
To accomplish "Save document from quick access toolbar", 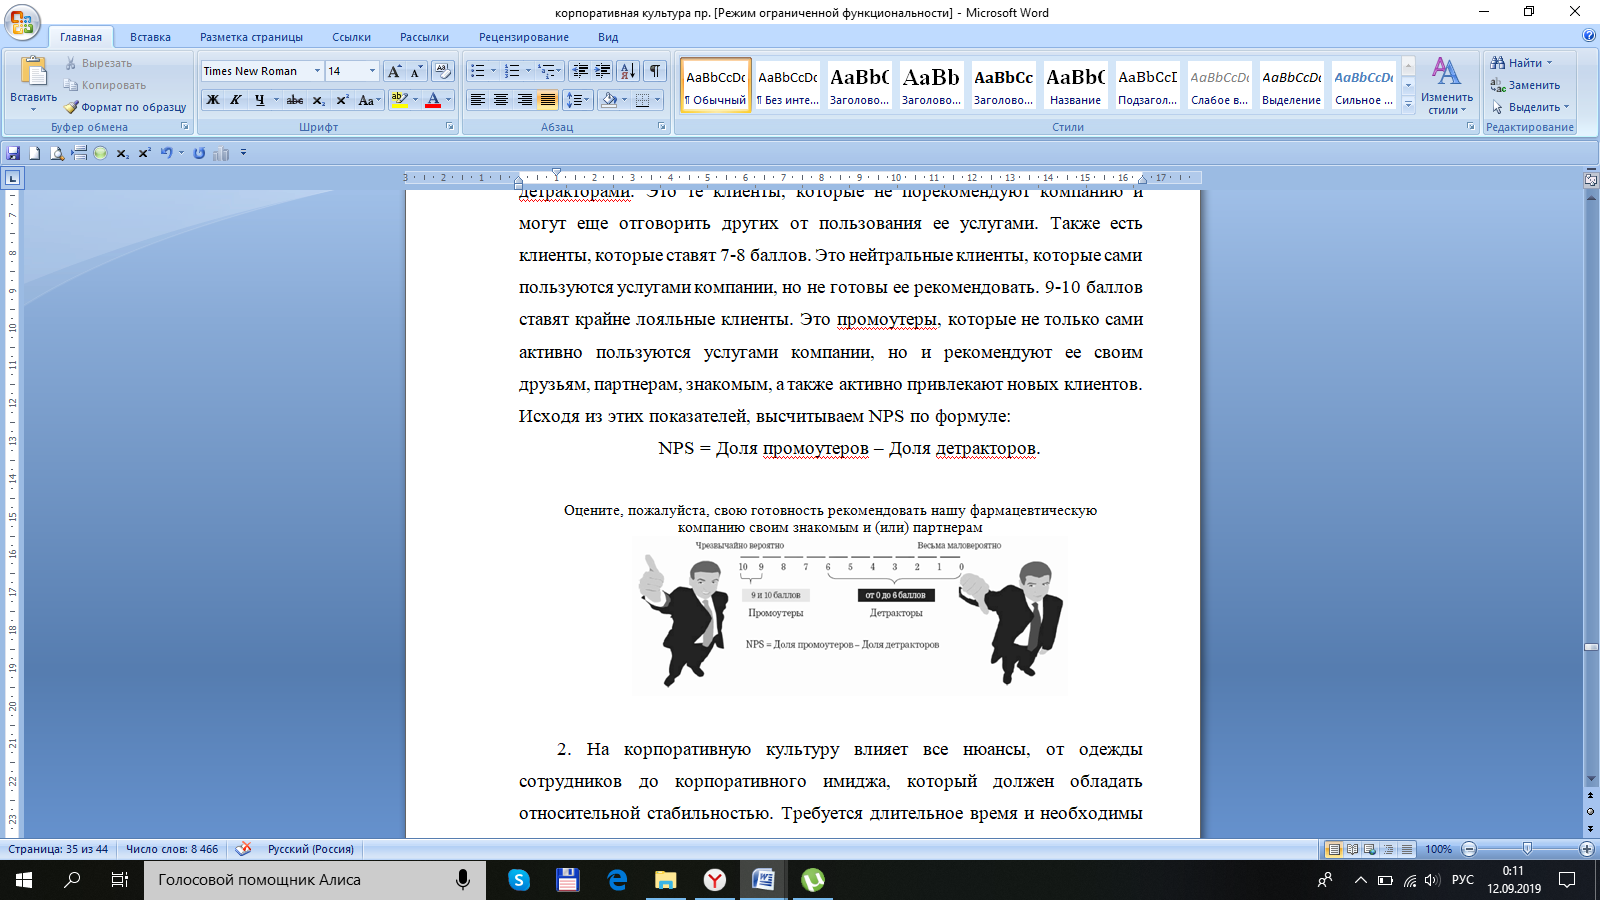I will pos(13,153).
